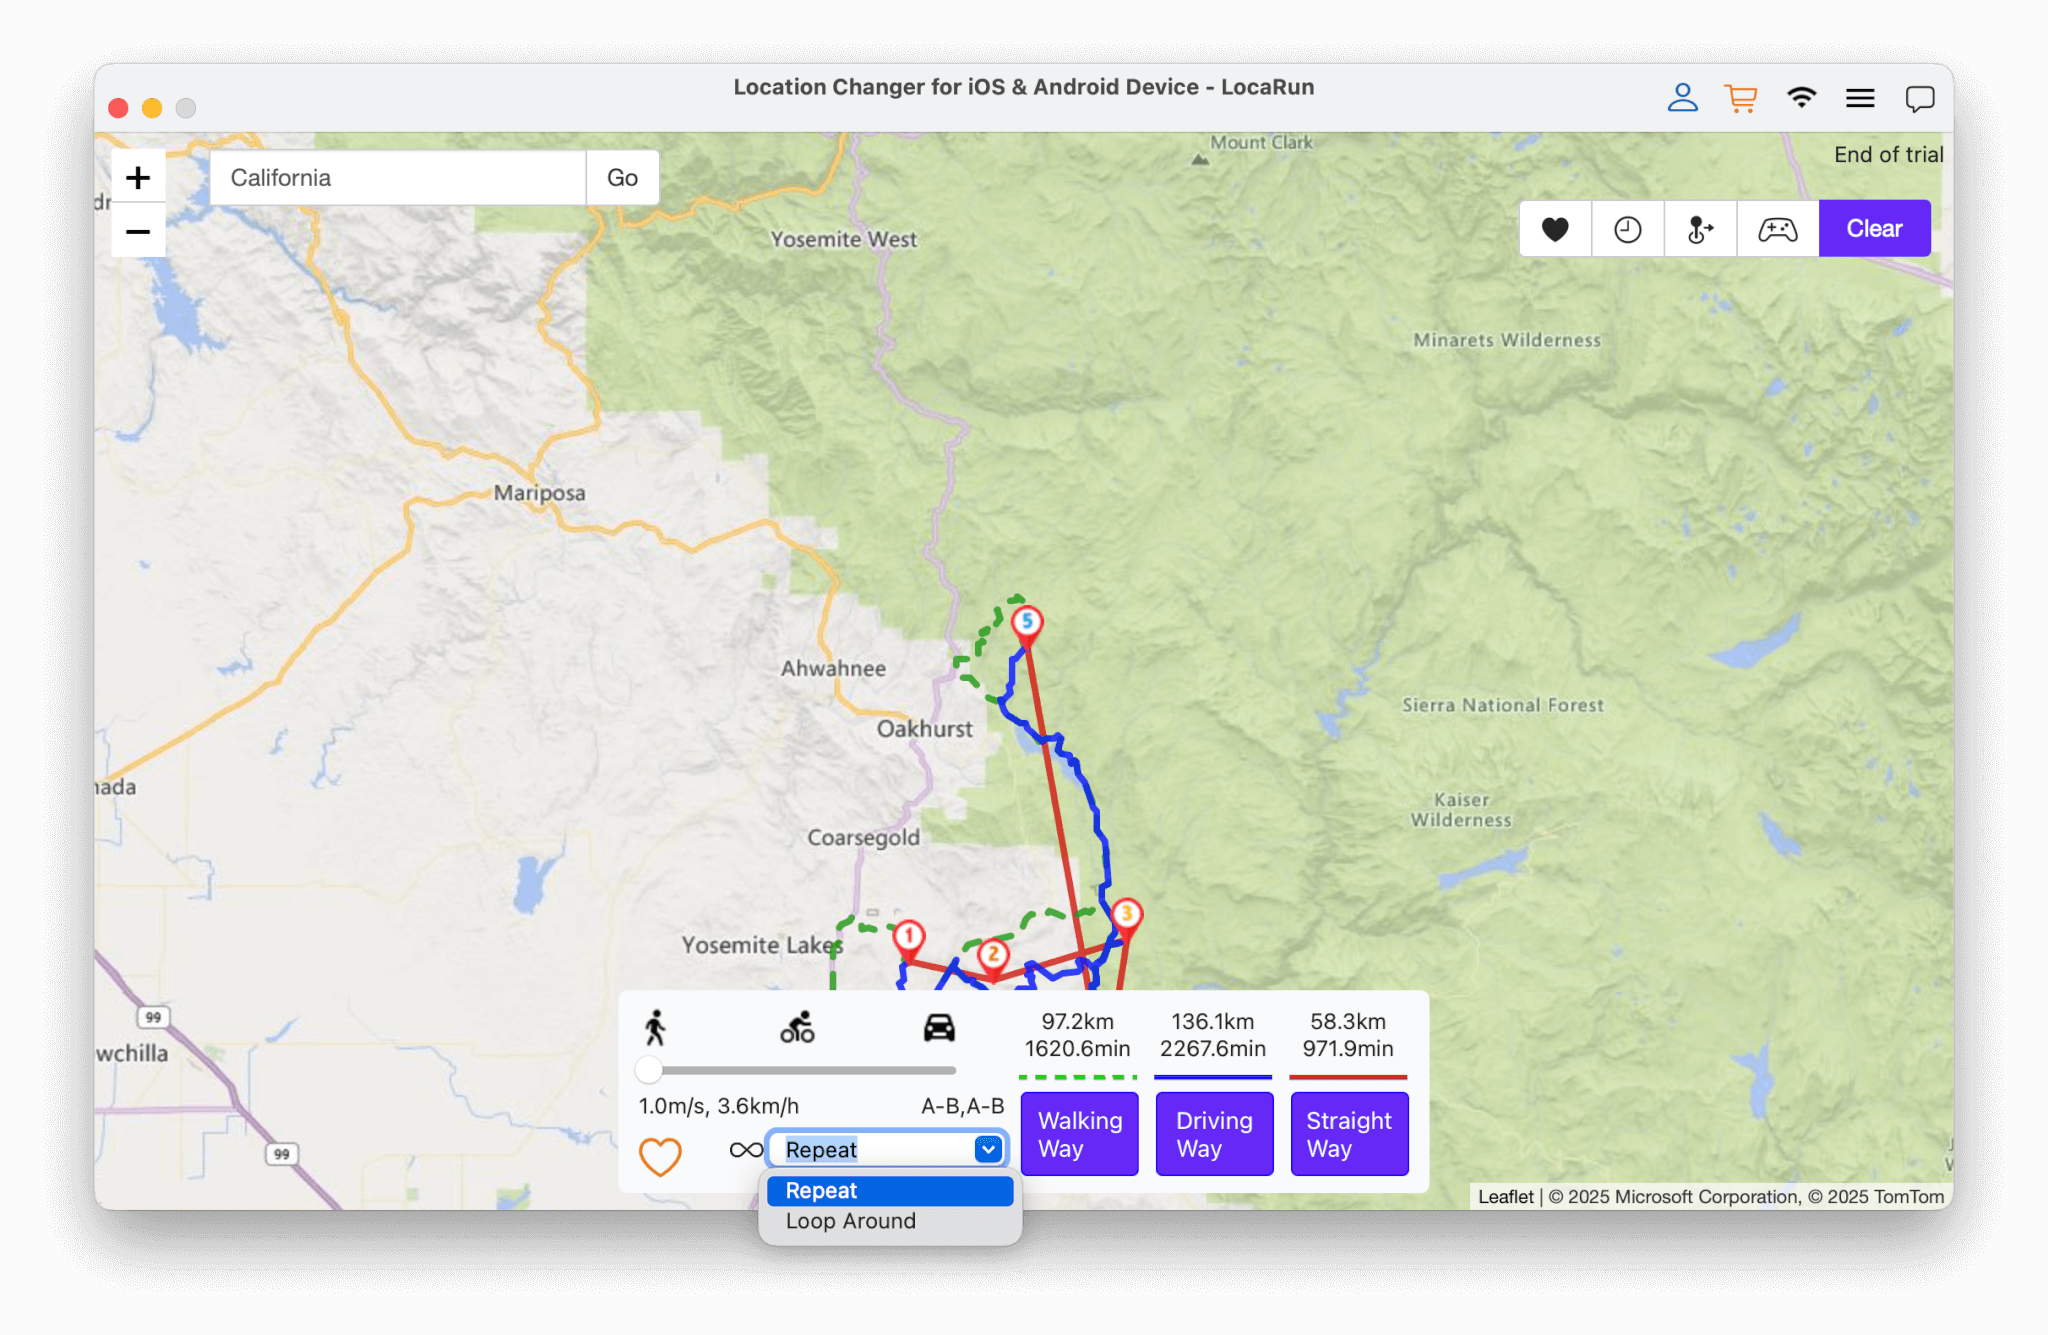Select Loop Around option

[x=890, y=1221]
